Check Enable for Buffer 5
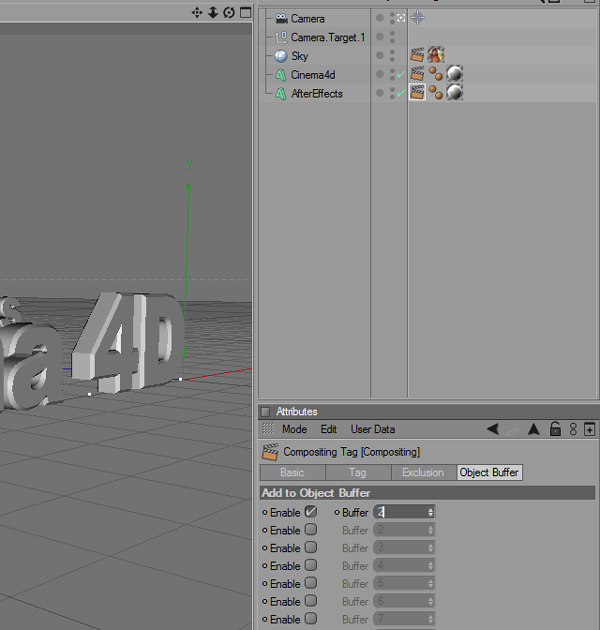600x630 pixels. 311,583
